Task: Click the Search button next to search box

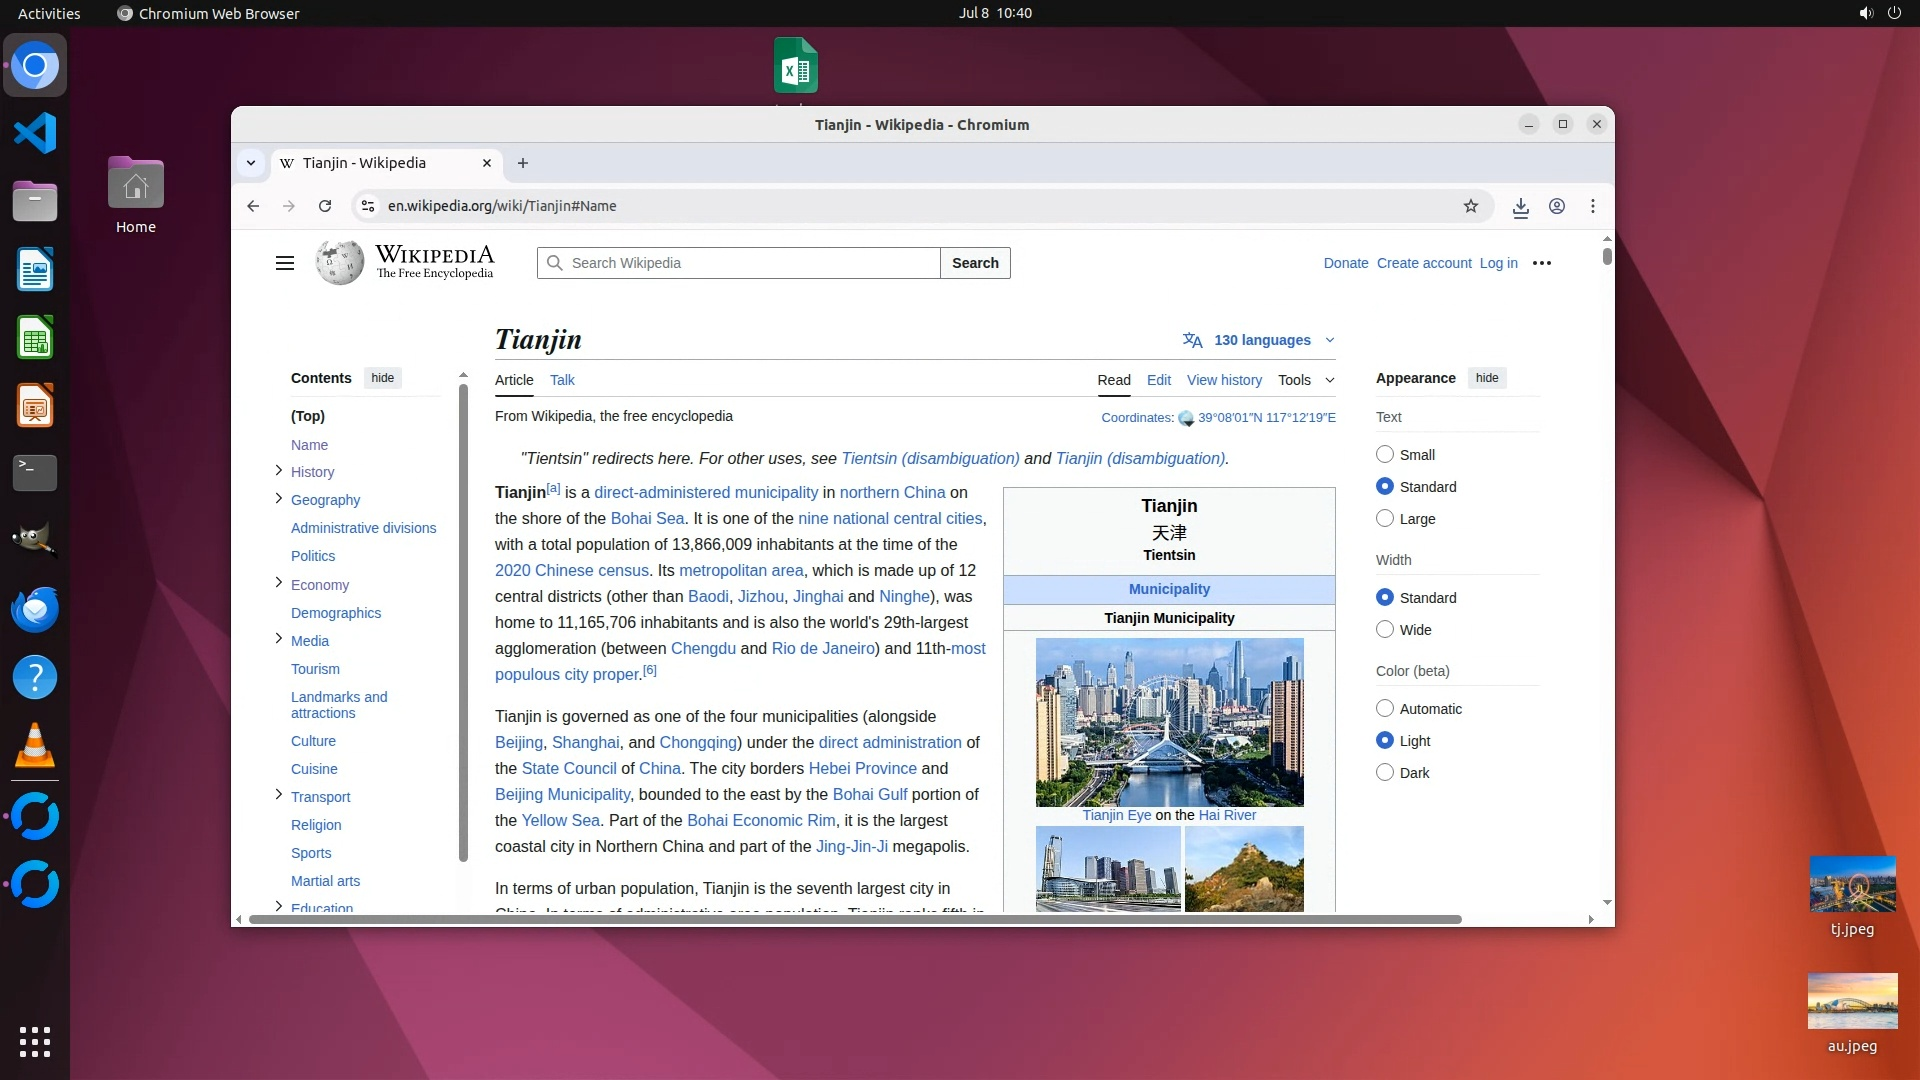Action: pos(975,263)
